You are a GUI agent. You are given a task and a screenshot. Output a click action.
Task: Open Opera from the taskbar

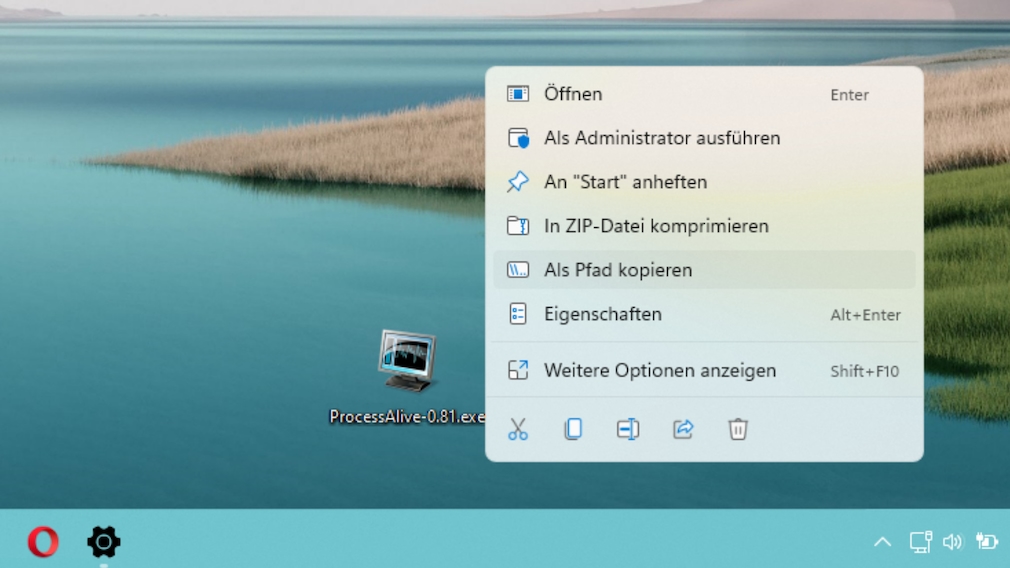click(43, 542)
